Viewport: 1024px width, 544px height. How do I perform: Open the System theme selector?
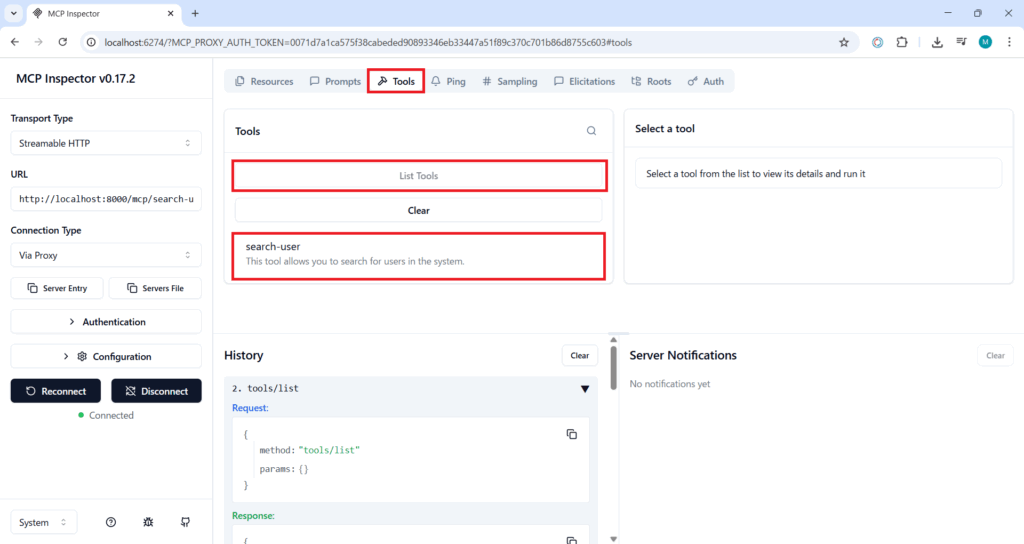(x=44, y=522)
